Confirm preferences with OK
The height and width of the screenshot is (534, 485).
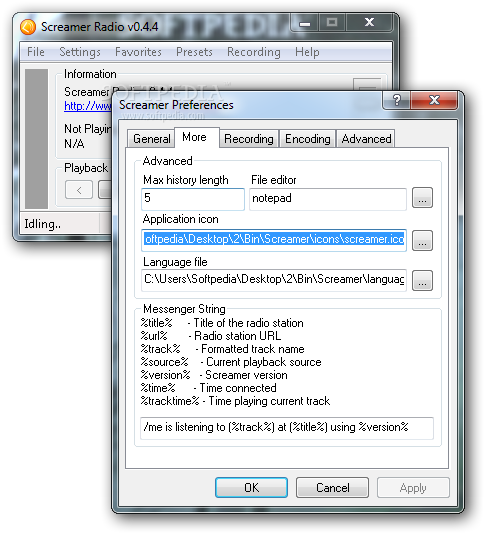(251, 488)
